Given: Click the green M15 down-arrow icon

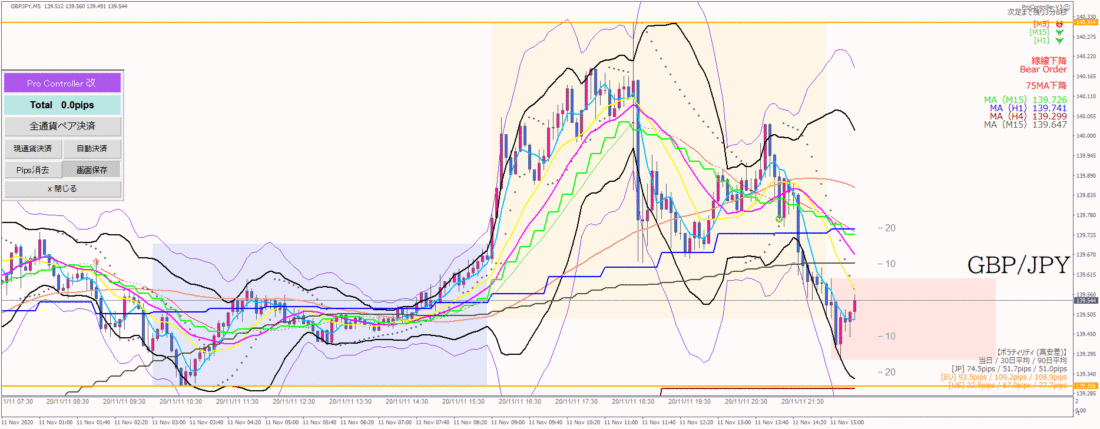Looking at the screenshot, I should tap(1059, 32).
